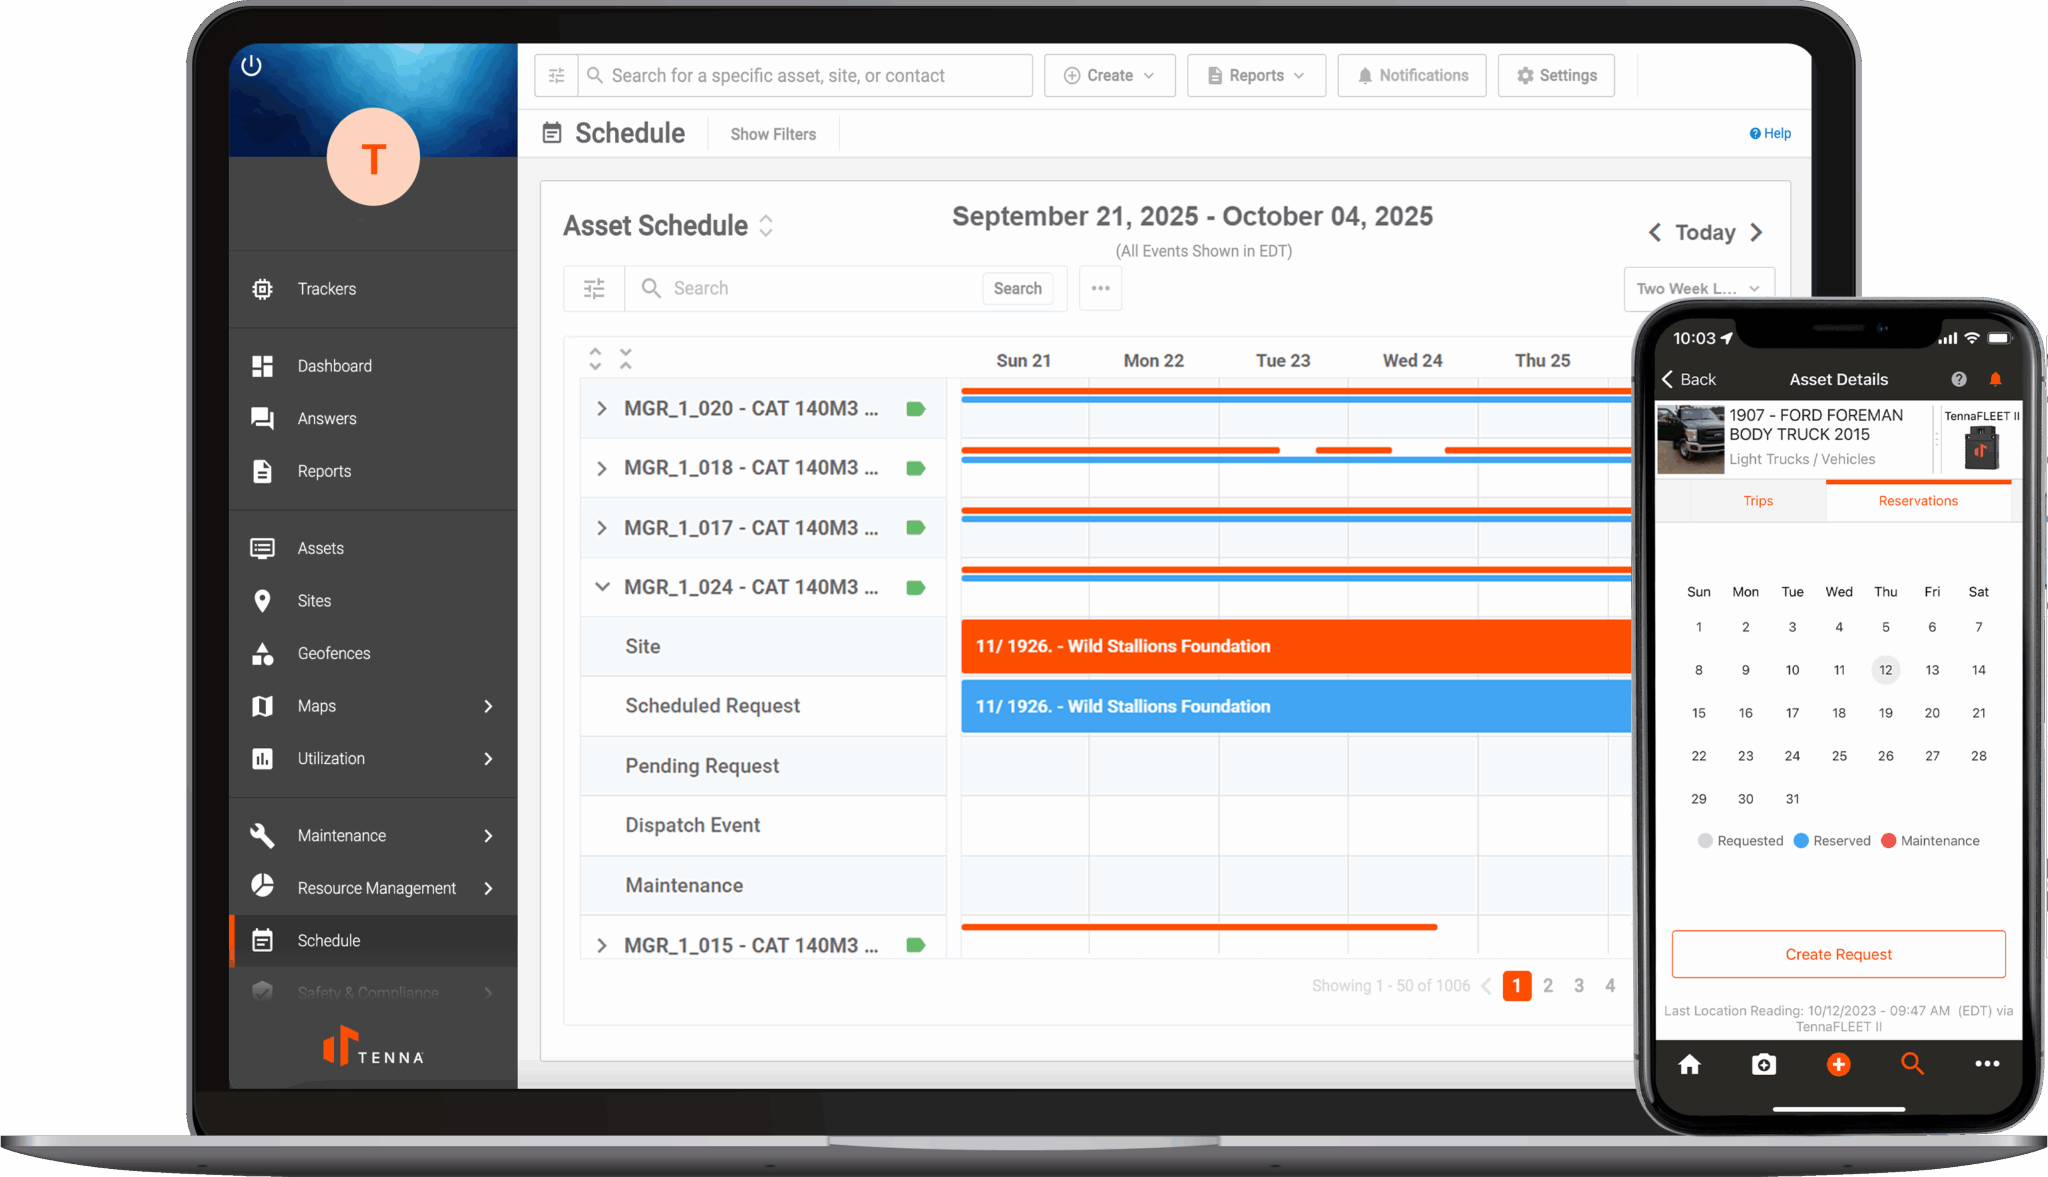Open the Create dropdown
The width and height of the screenshot is (2048, 1177).
(x=1109, y=75)
